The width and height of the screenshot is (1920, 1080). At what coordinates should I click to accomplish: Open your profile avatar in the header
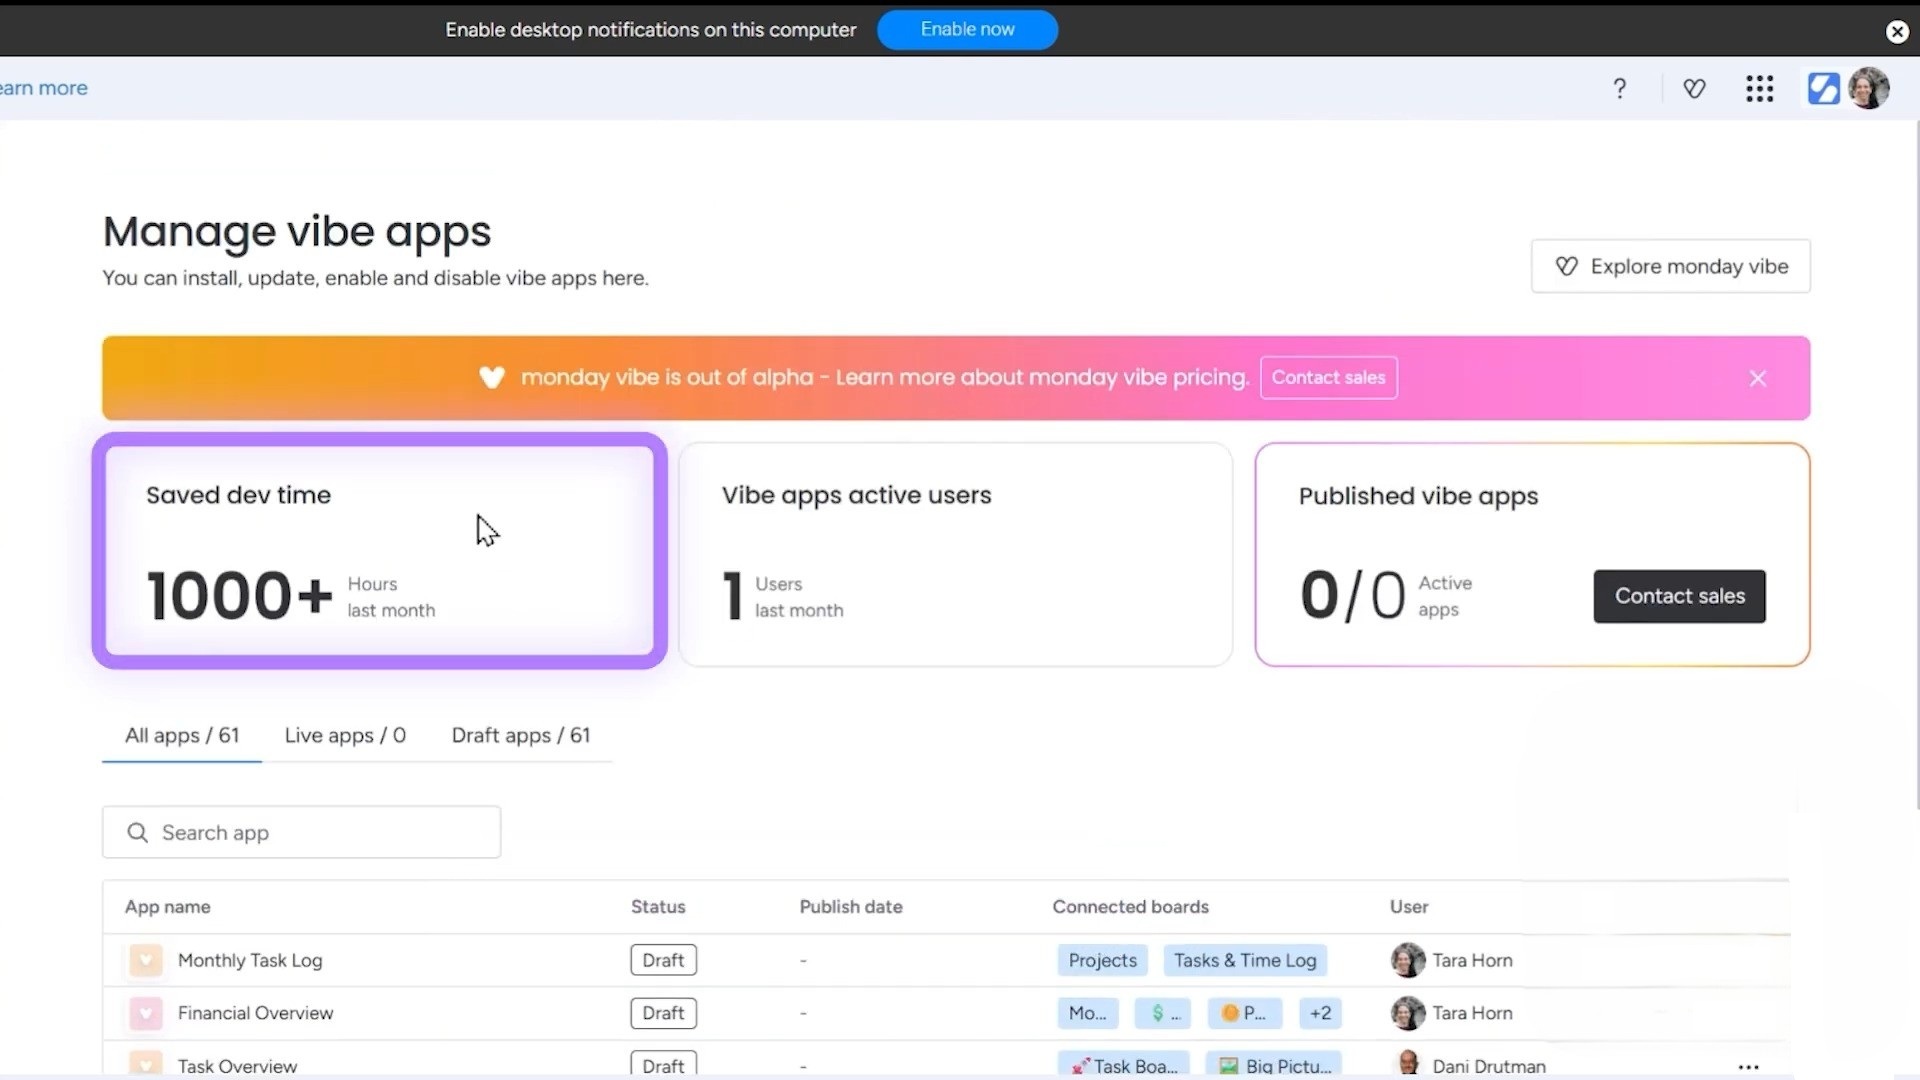1869,88
